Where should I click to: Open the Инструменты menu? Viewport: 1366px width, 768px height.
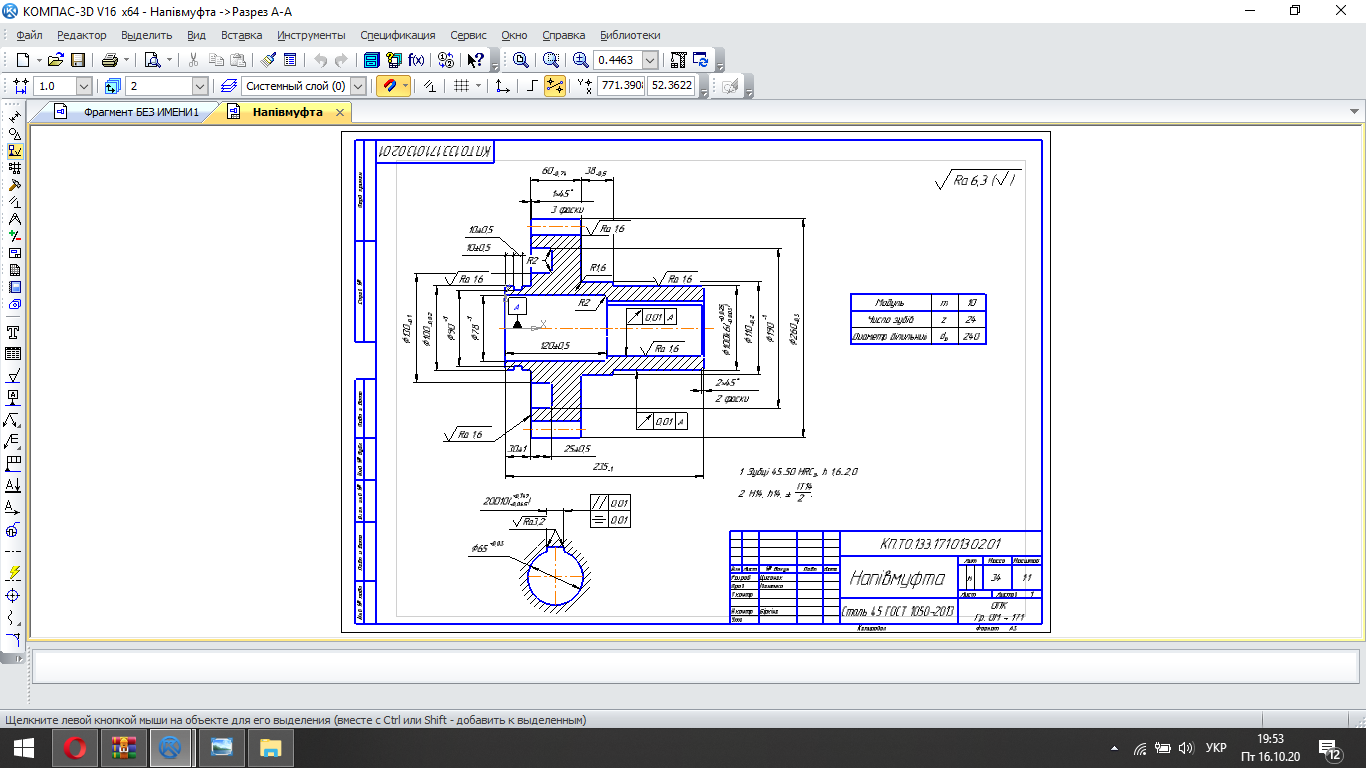[311, 35]
